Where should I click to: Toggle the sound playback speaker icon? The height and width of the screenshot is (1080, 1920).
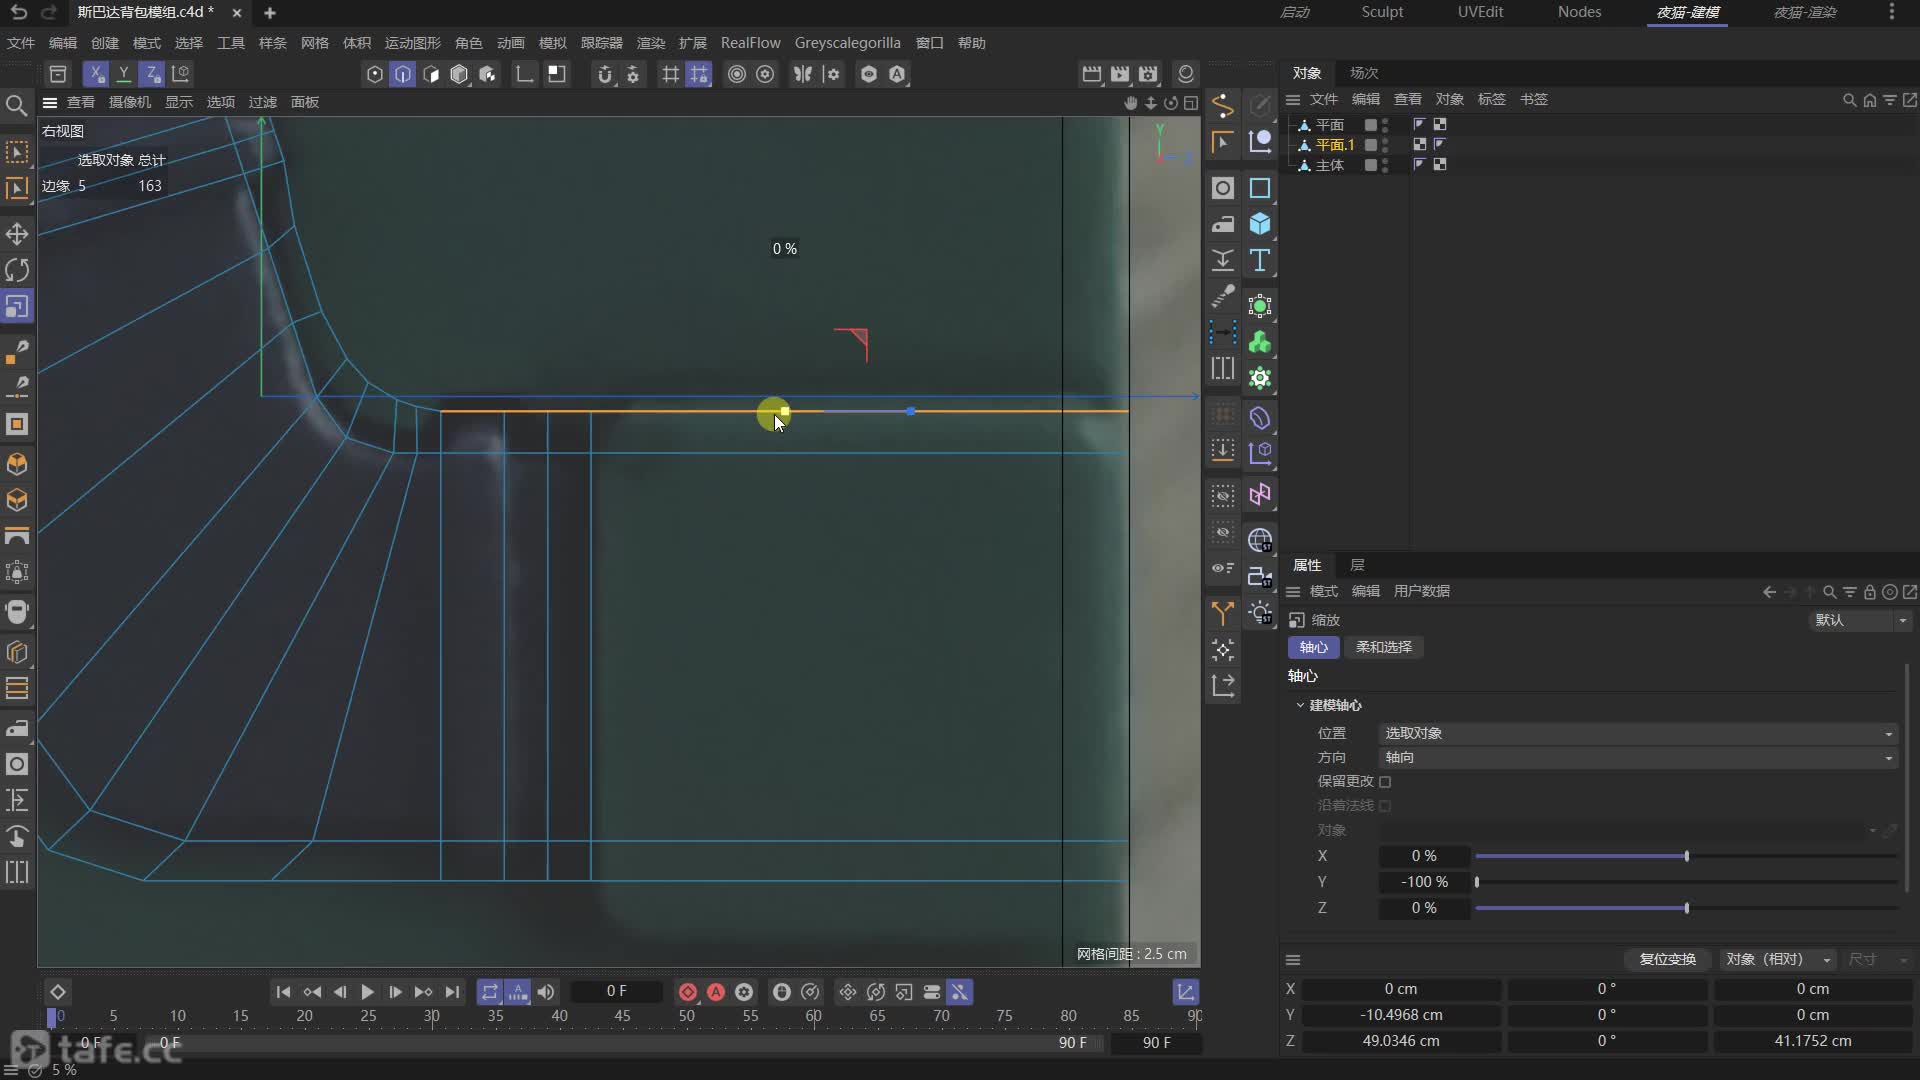pyautogui.click(x=545, y=992)
